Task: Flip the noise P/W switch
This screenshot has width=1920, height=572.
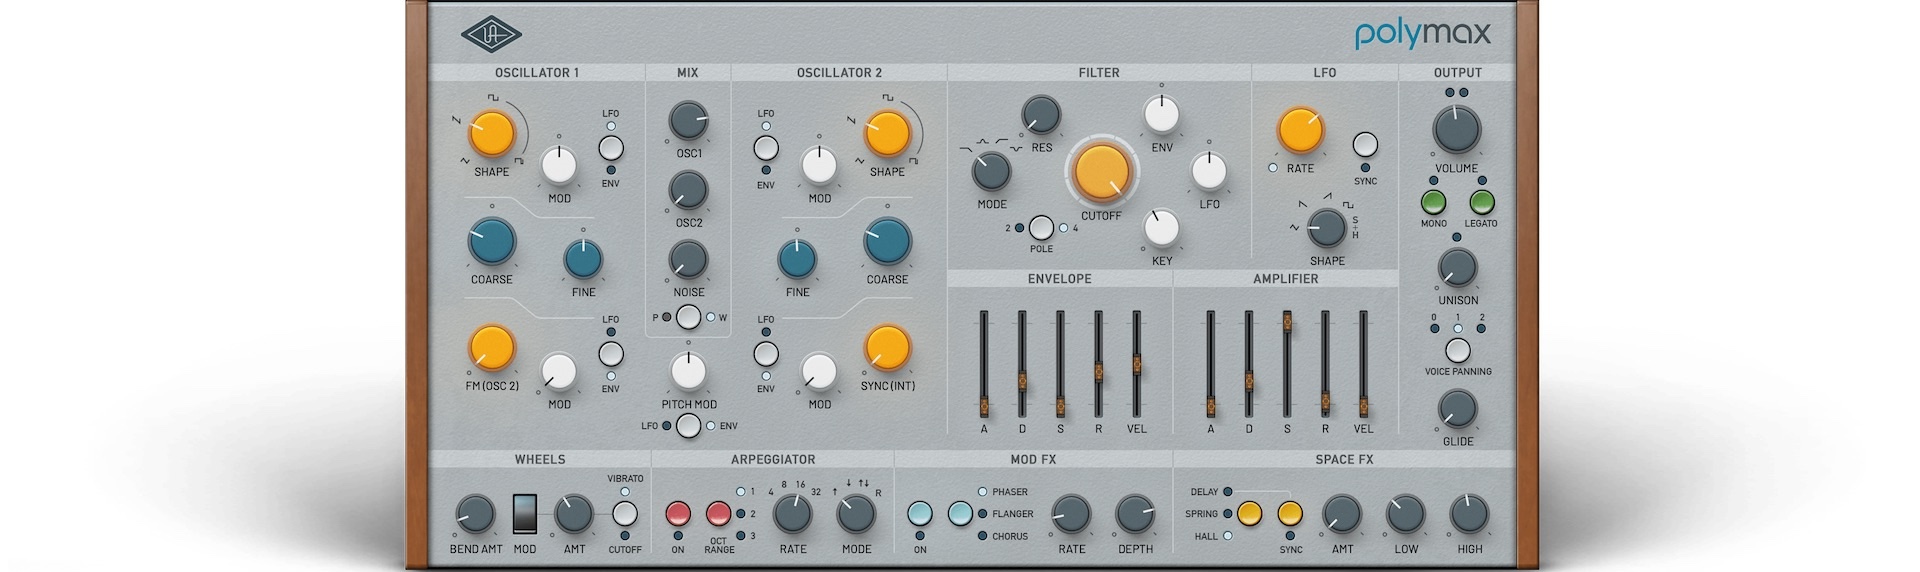Action: tap(688, 318)
